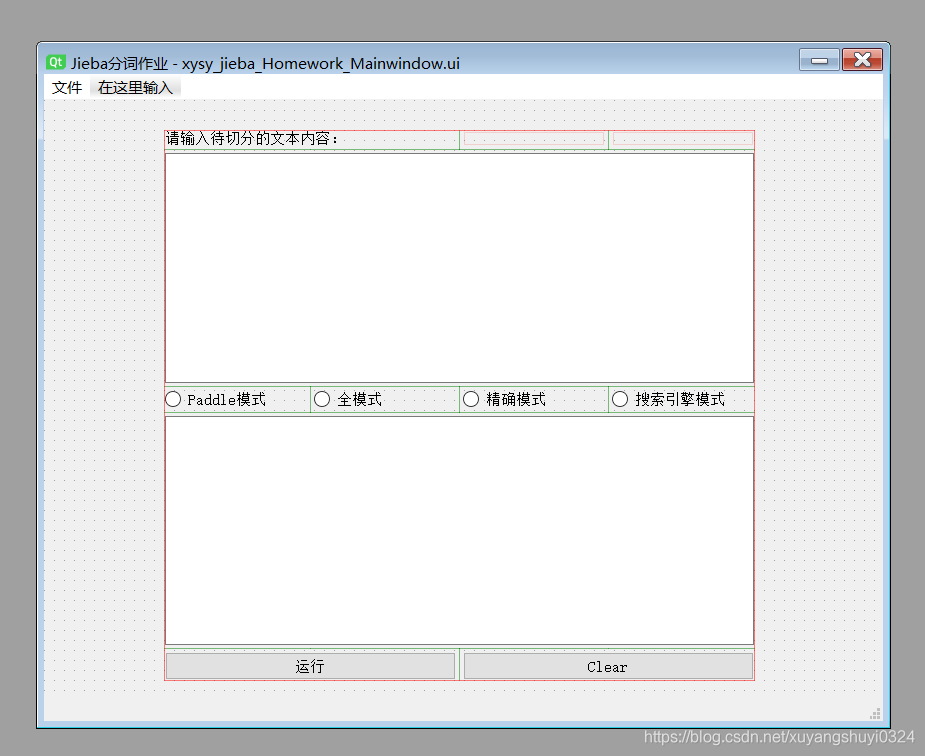Close the Jieba分词作业 form window
This screenshot has width=925, height=756.
862,60
